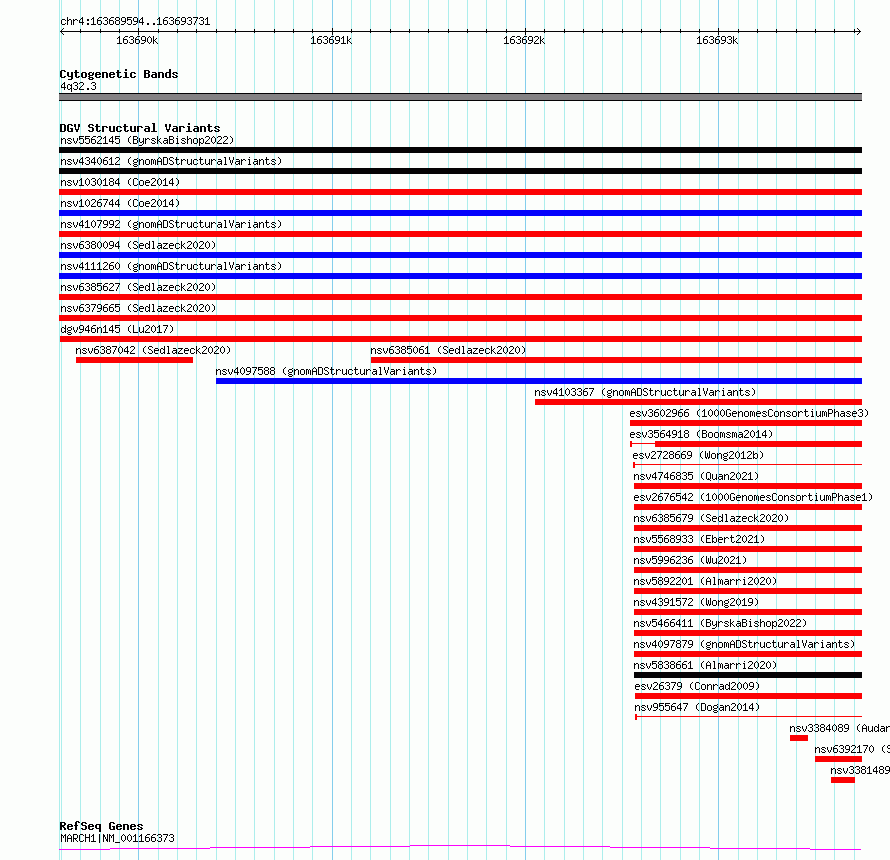Open the nsv4391572 (Wong2019) label
The width and height of the screenshot is (890, 860).
696,602
